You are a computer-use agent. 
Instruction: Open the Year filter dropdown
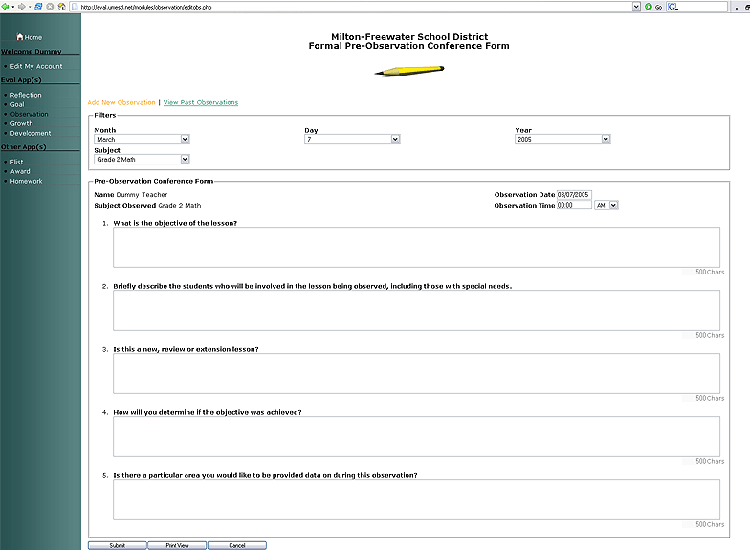(x=606, y=139)
